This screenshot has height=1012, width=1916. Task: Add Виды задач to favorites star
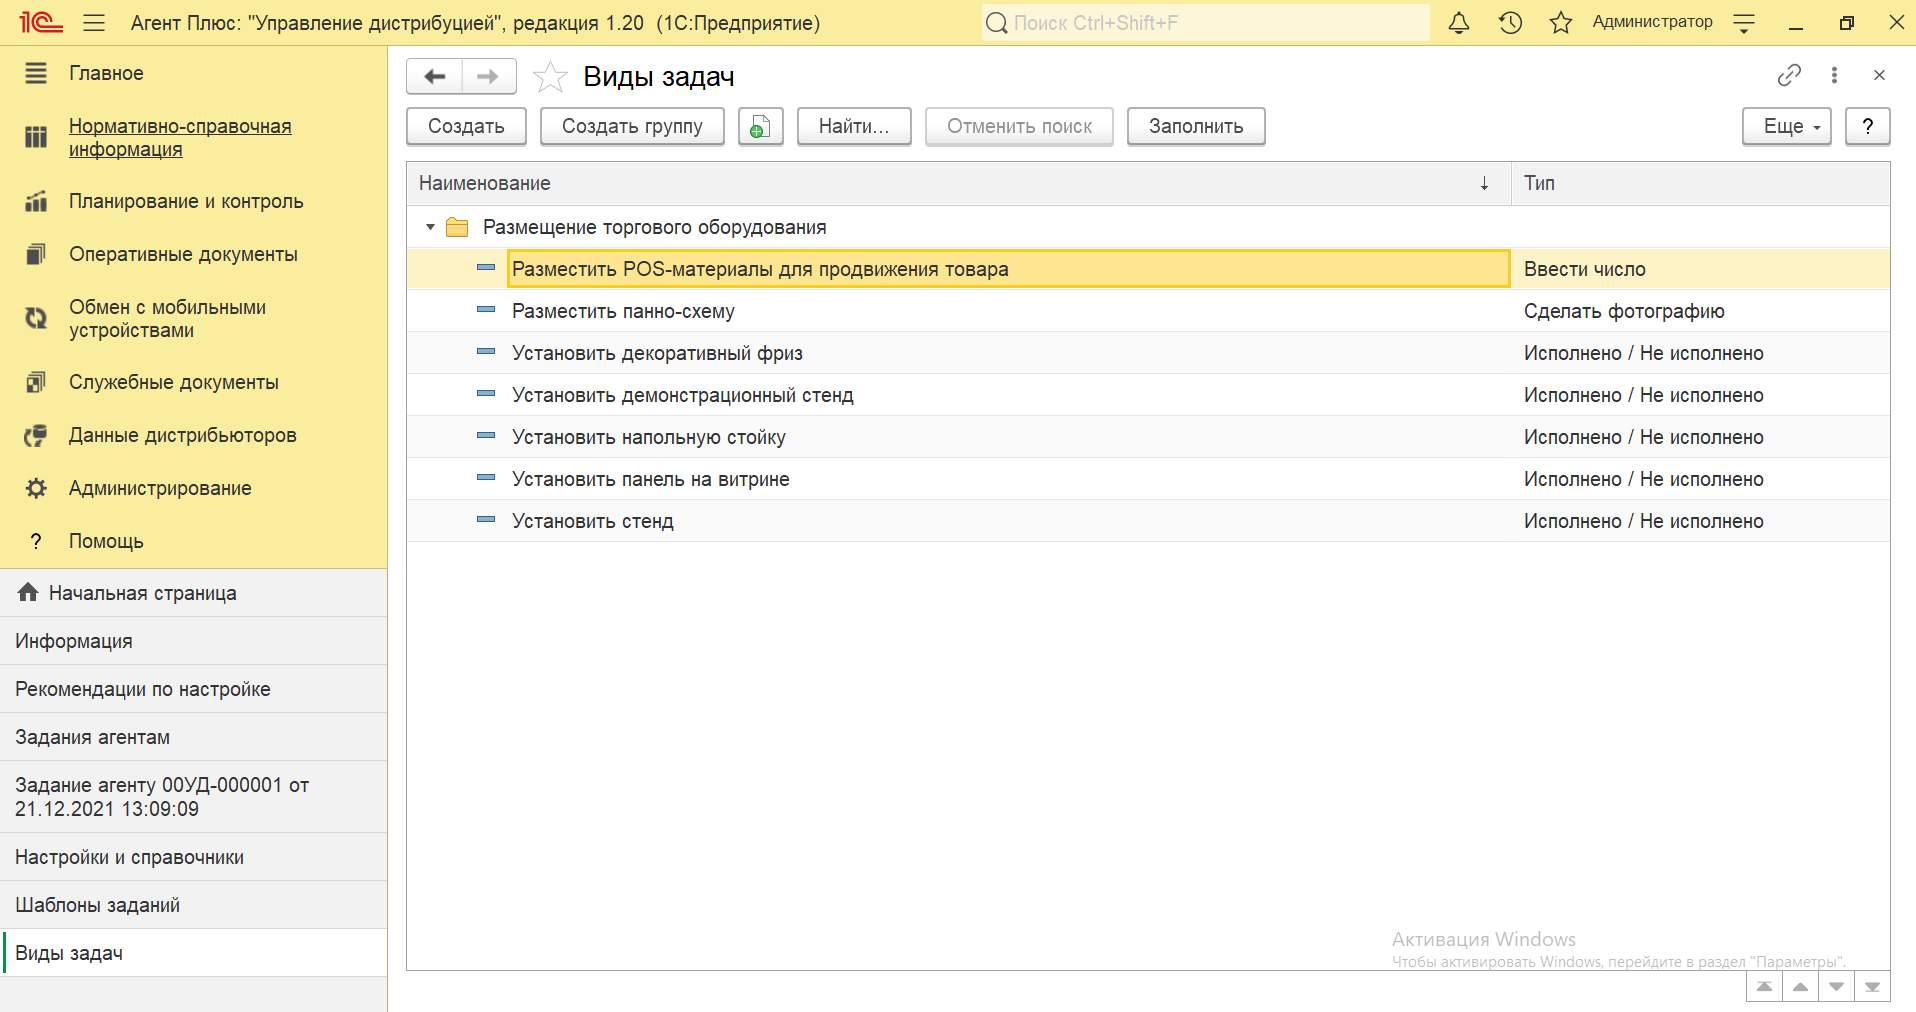[x=550, y=77]
